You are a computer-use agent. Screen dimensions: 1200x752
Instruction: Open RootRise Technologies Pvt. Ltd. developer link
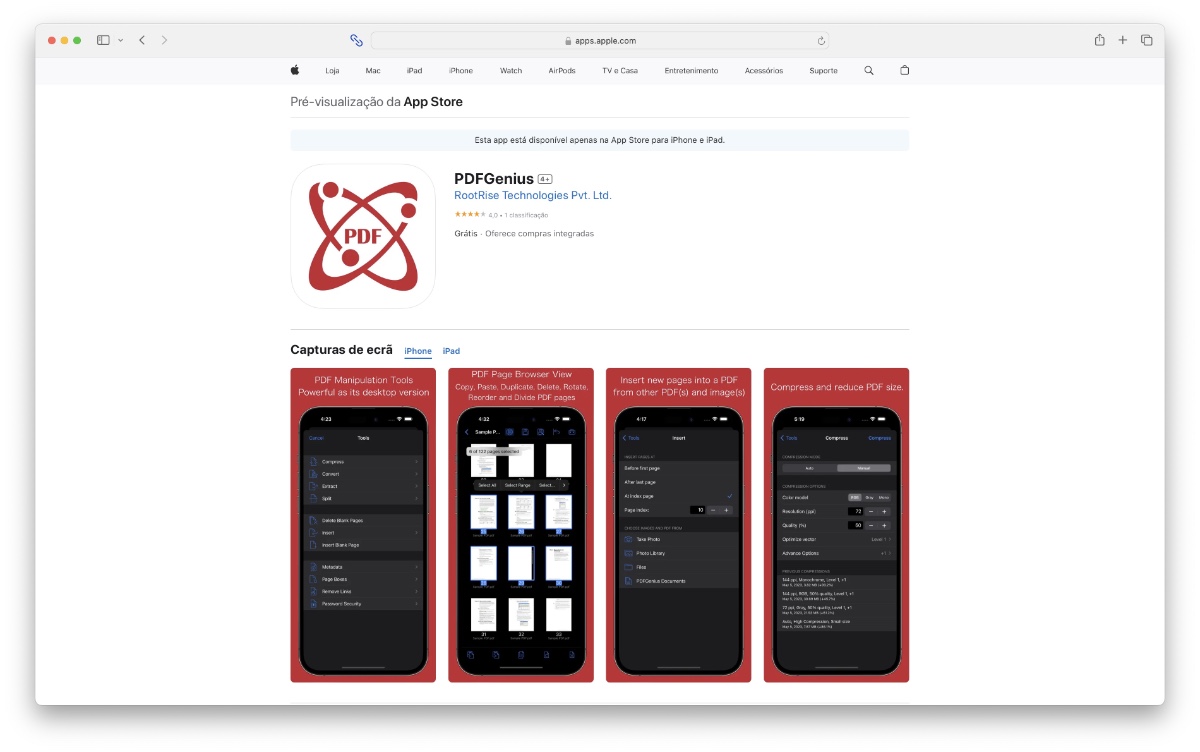click(x=532, y=196)
